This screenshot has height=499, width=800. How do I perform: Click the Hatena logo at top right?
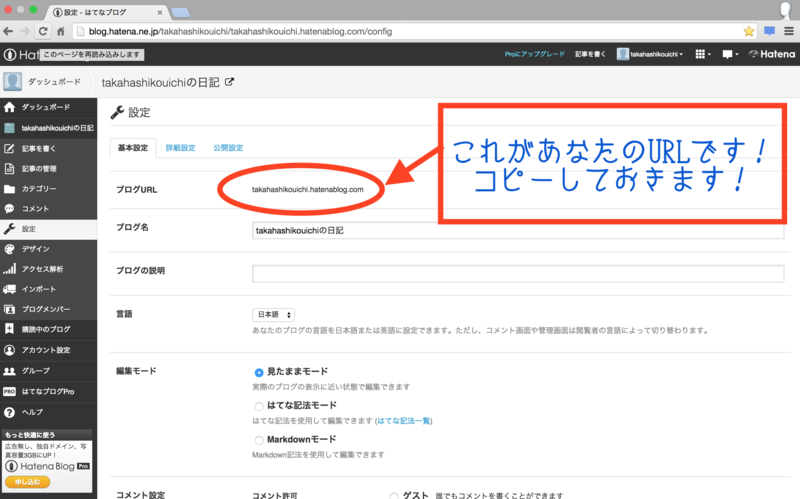pyautogui.click(x=772, y=54)
